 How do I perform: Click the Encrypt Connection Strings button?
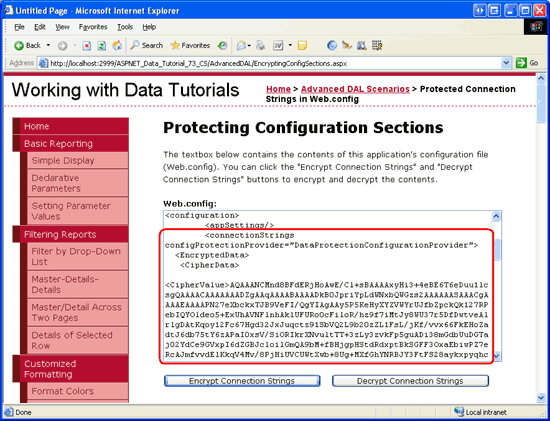pos(242,381)
